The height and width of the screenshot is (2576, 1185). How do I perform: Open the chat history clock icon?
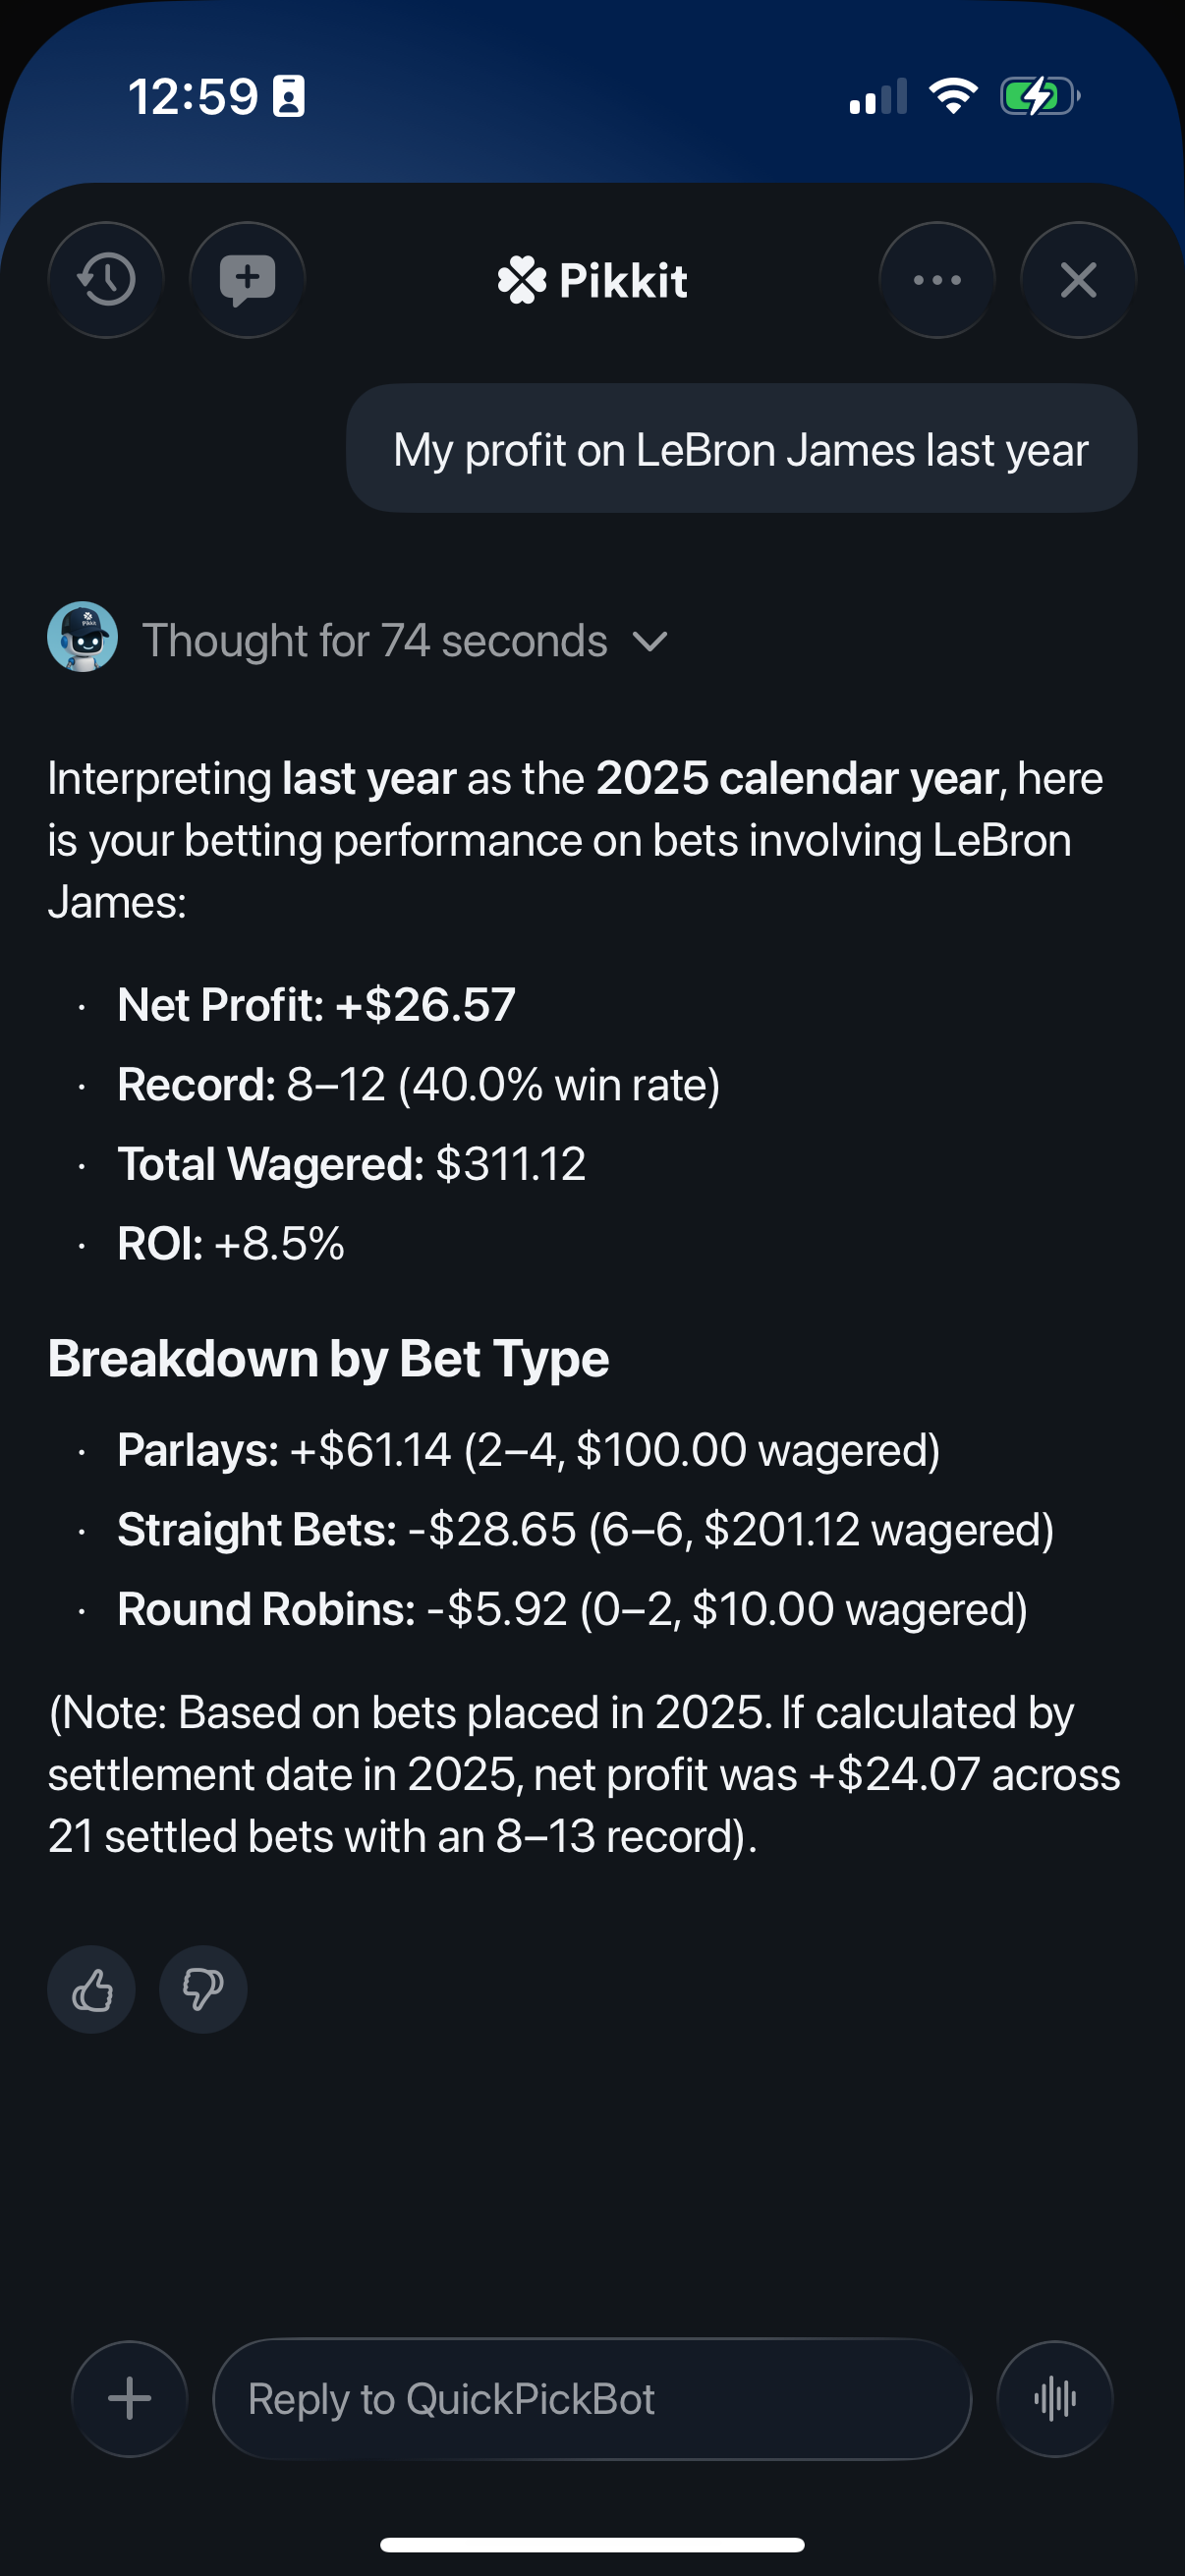coord(106,280)
